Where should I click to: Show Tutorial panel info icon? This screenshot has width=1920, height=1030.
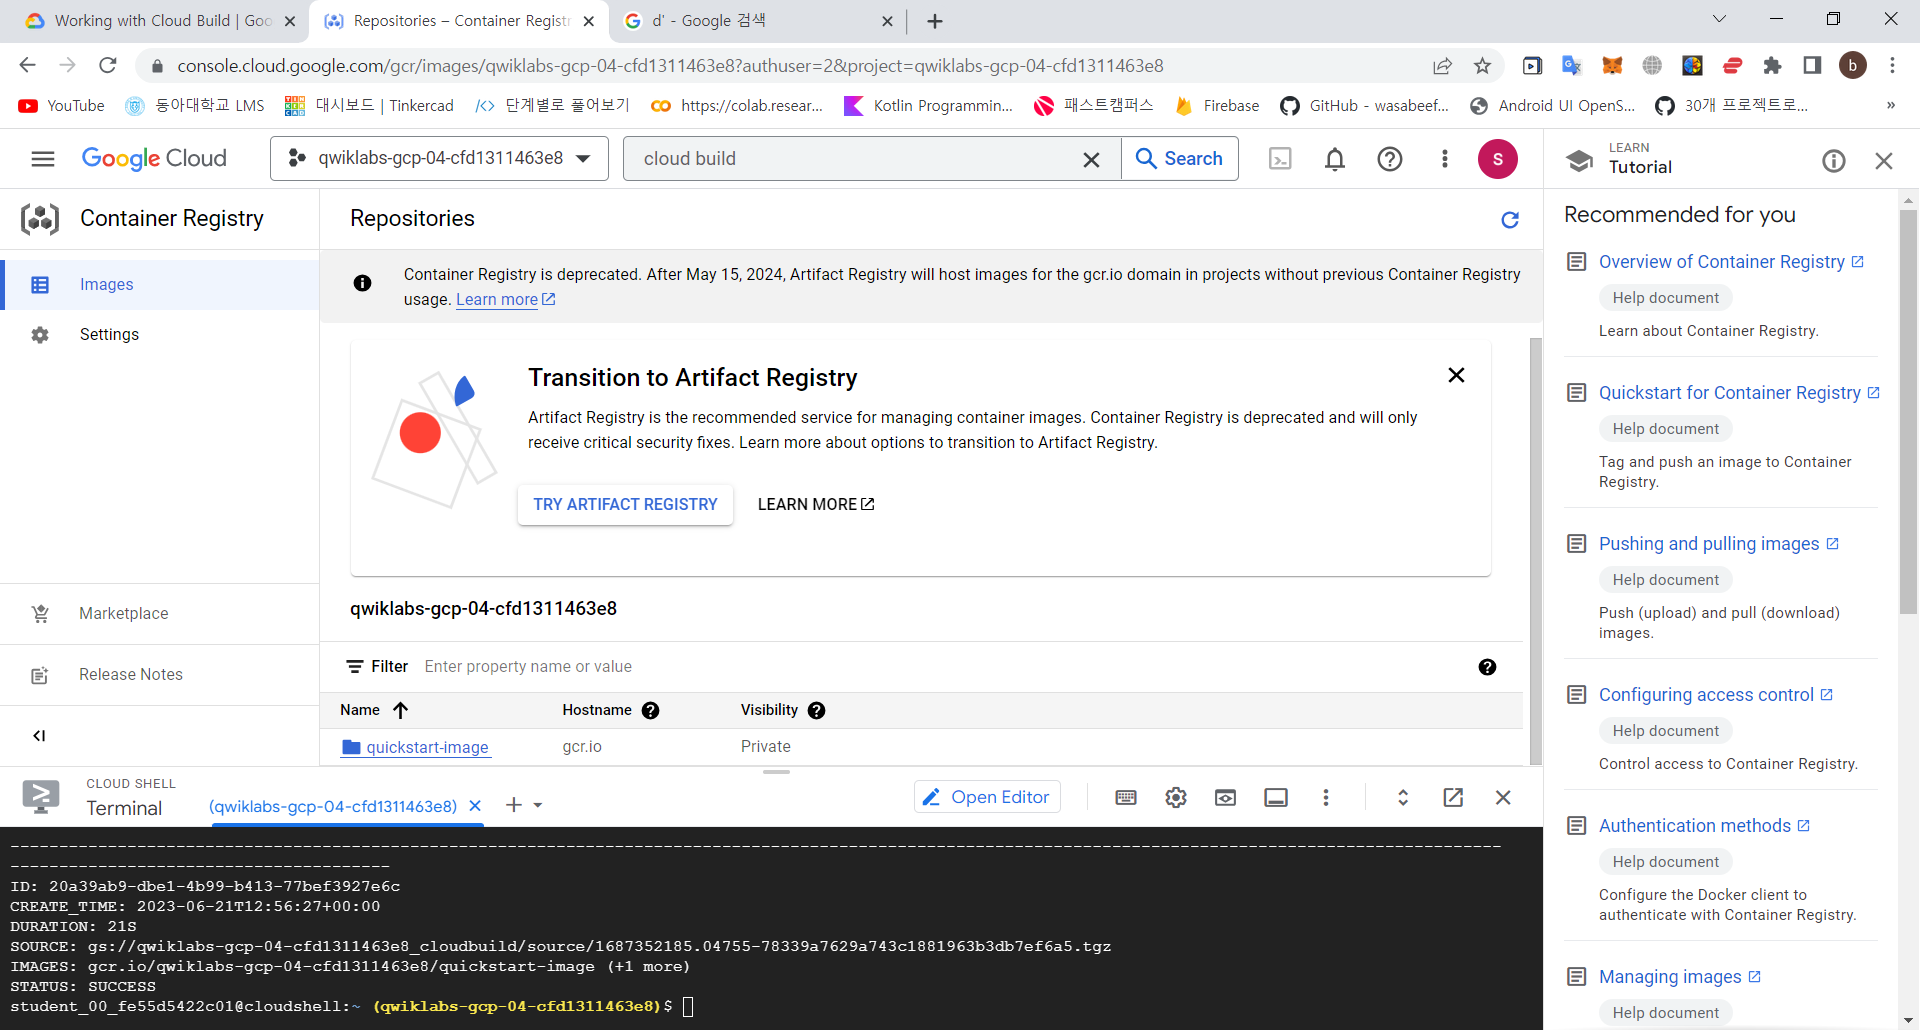click(1833, 161)
